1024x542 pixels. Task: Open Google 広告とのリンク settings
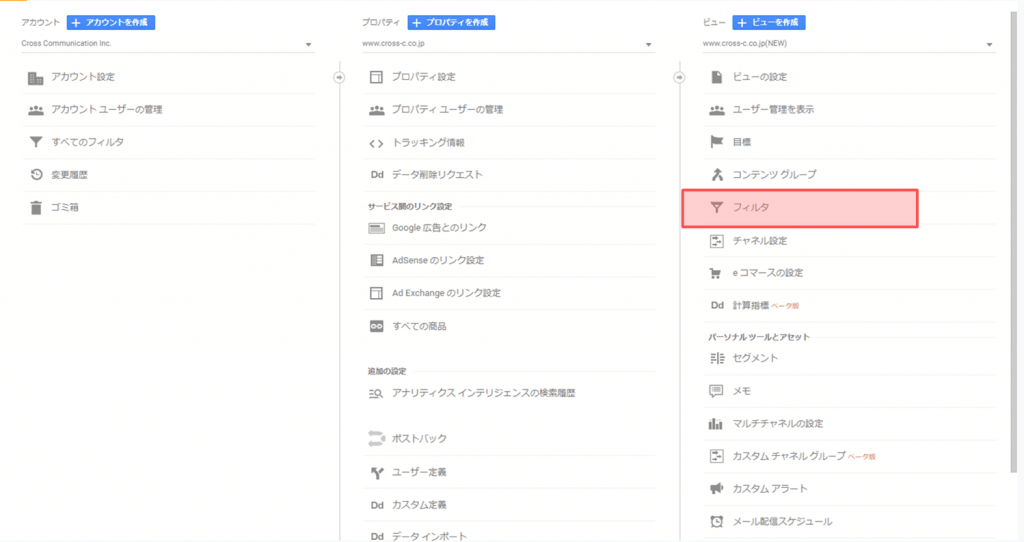tap(439, 228)
